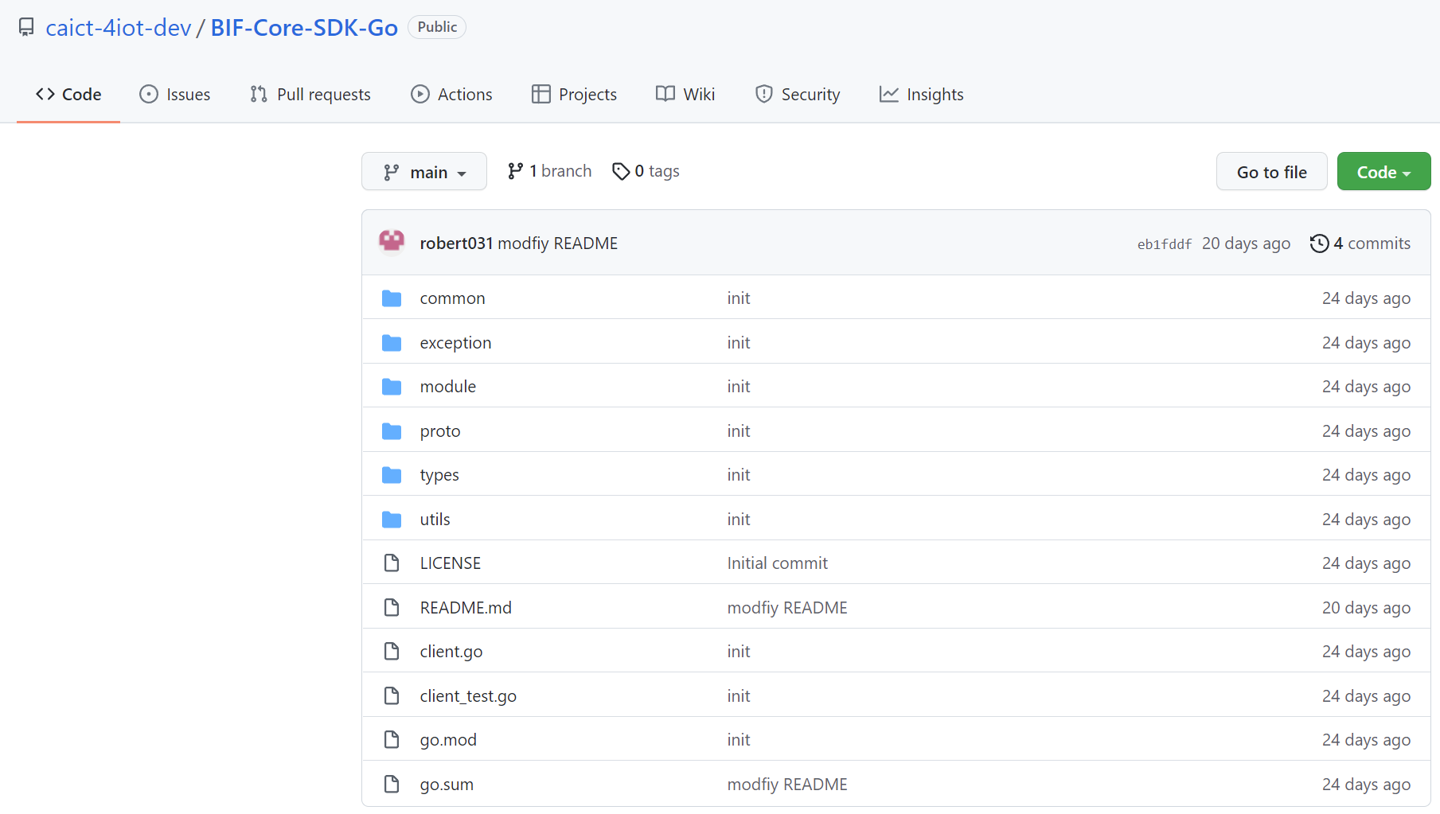
Task: Open the go.sum file
Action: (x=447, y=784)
